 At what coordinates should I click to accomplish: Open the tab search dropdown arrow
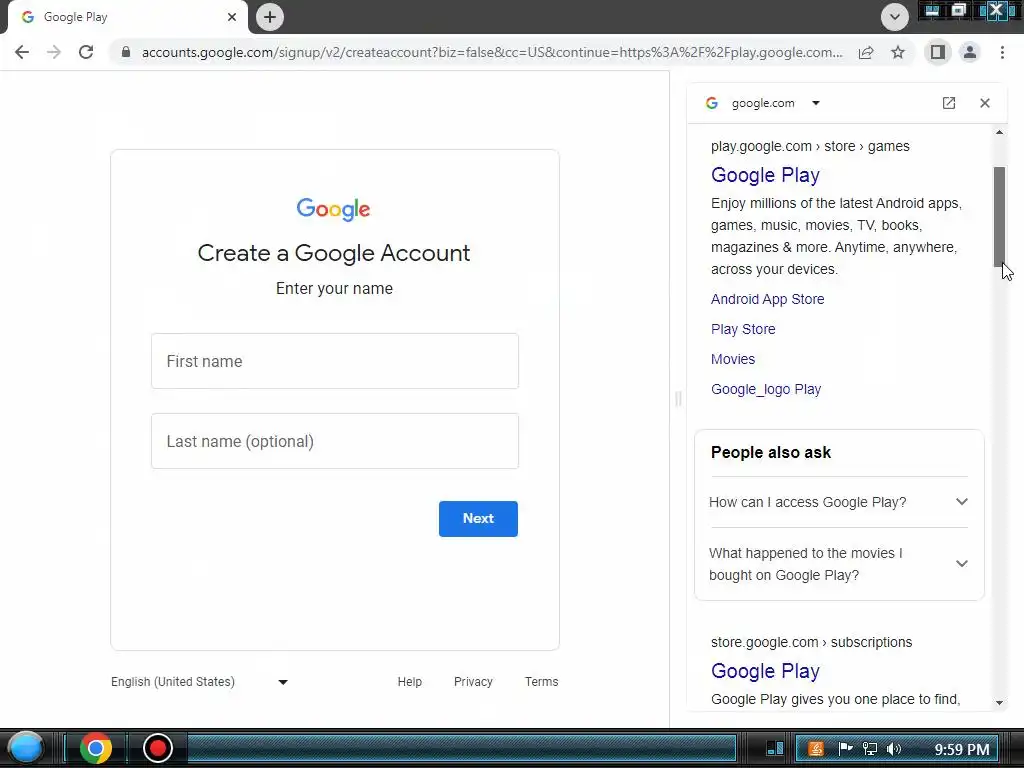coord(895,17)
